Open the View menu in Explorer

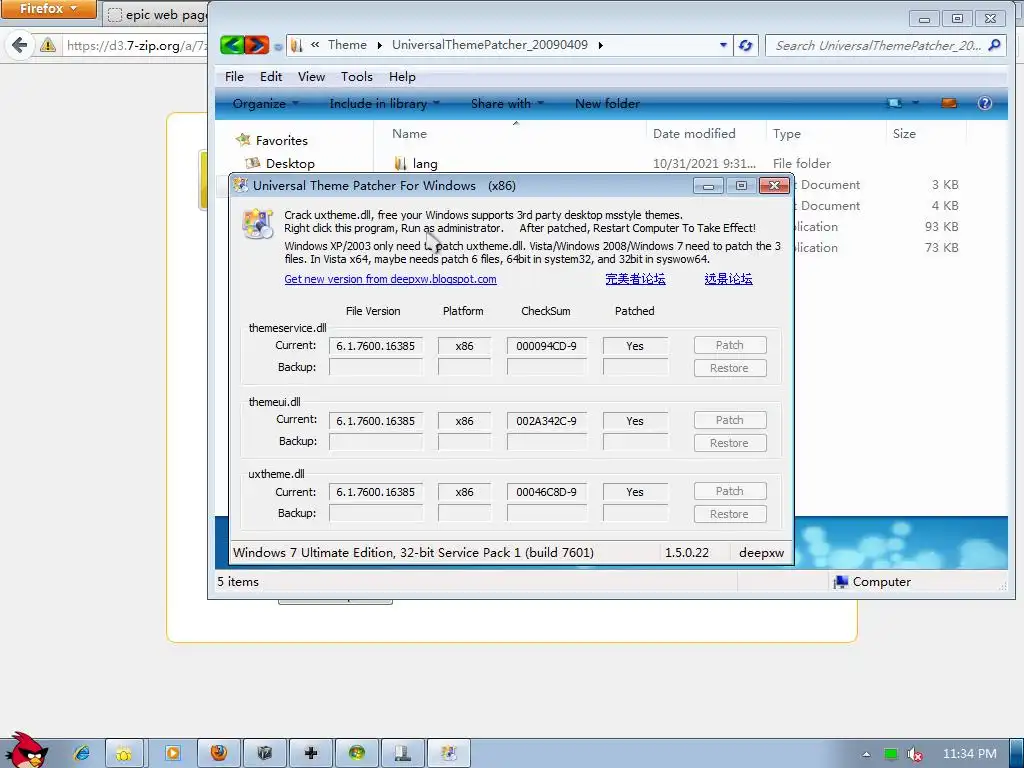(x=311, y=76)
